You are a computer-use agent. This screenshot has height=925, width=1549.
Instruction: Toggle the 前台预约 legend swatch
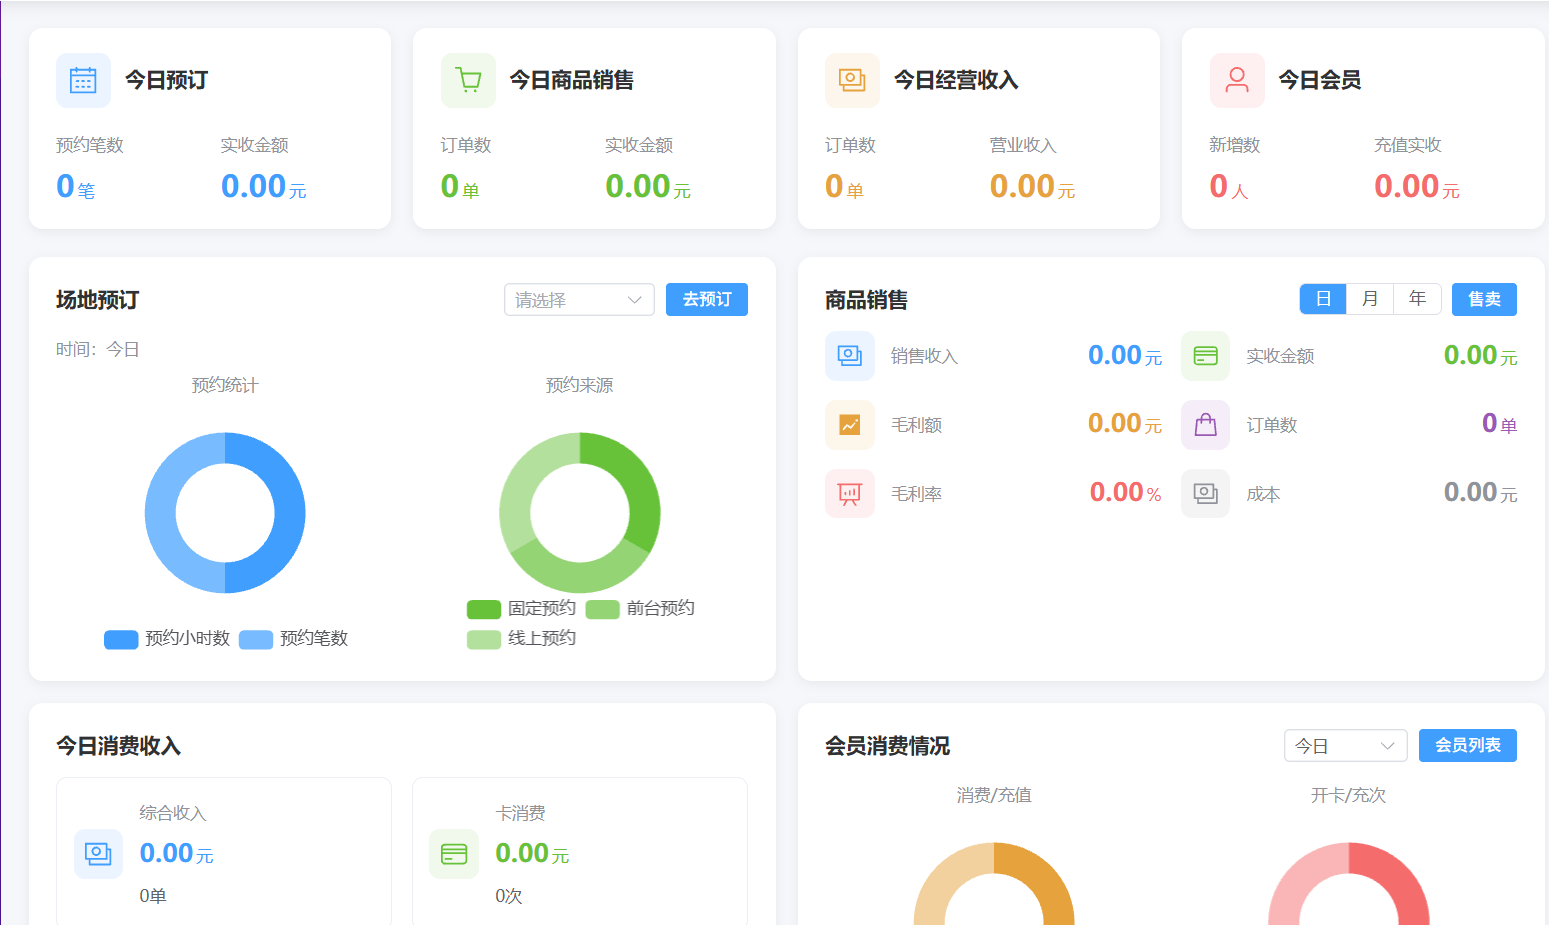tap(603, 609)
